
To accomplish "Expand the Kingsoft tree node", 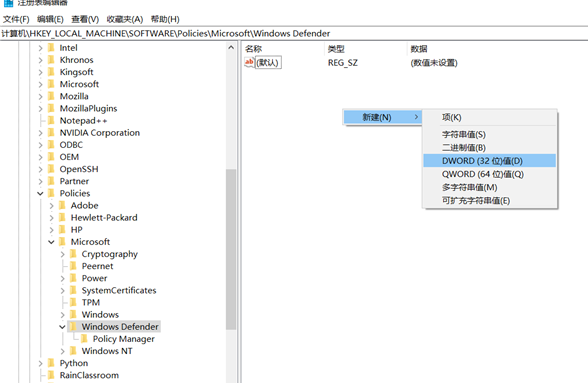I will click(40, 72).
